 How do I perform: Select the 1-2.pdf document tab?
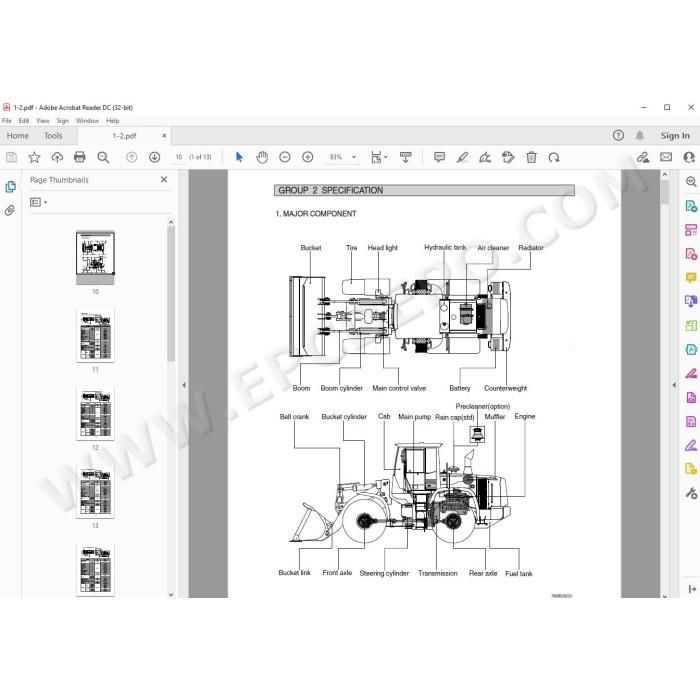point(124,136)
